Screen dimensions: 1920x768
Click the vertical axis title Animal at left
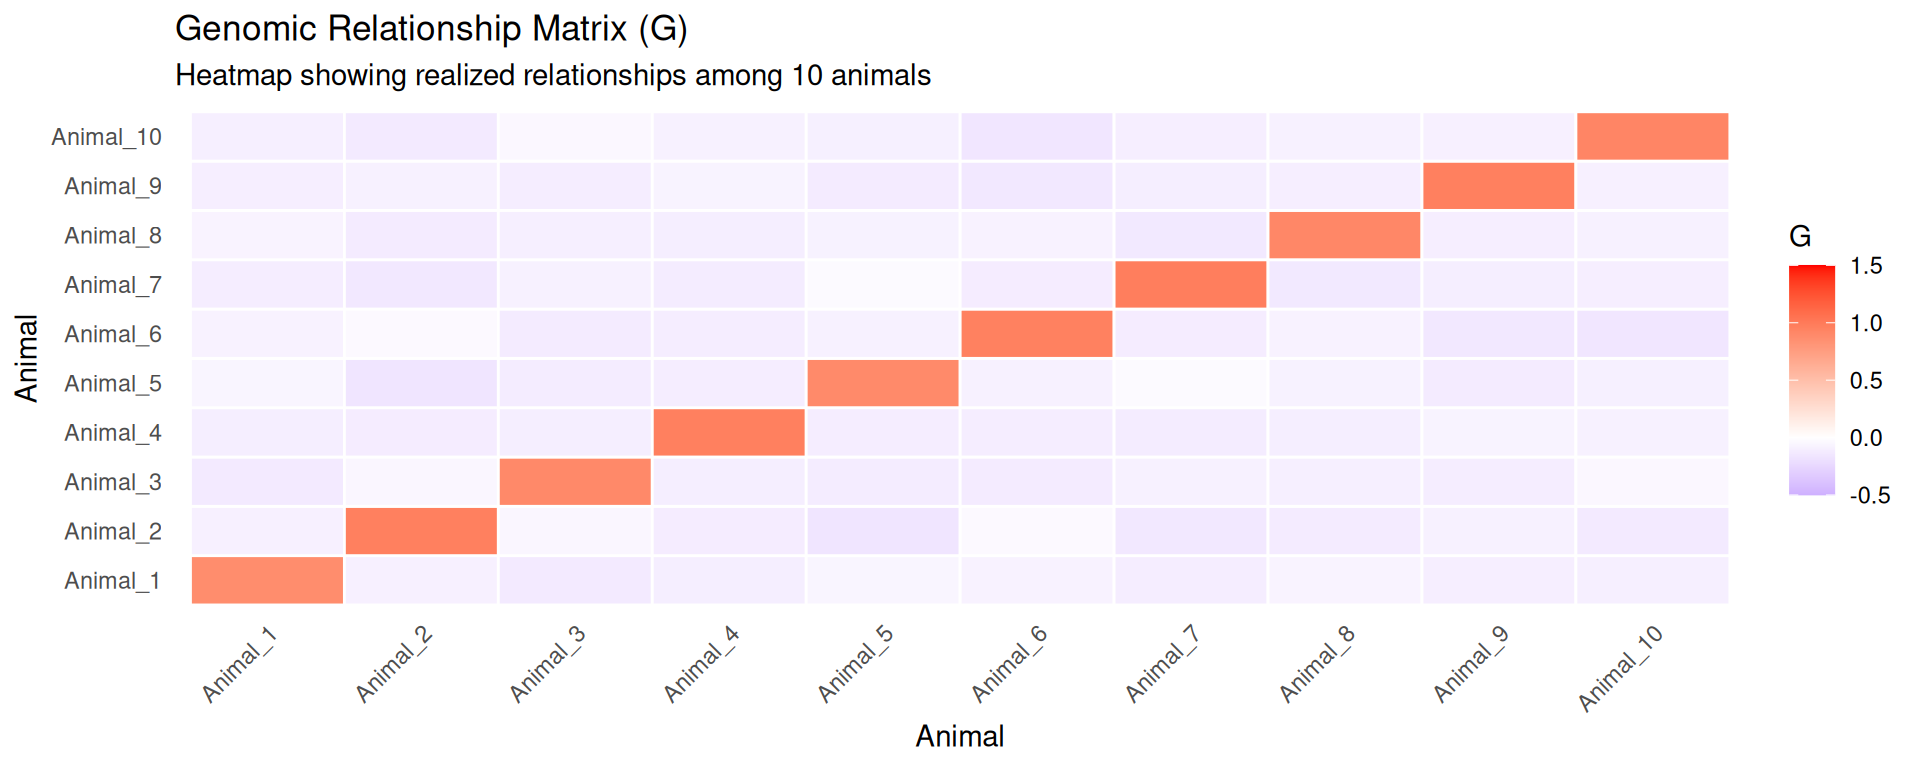tap(27, 358)
